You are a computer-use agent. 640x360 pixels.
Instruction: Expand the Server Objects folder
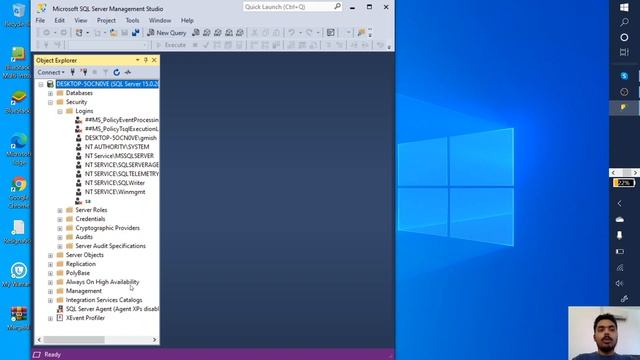(50, 256)
